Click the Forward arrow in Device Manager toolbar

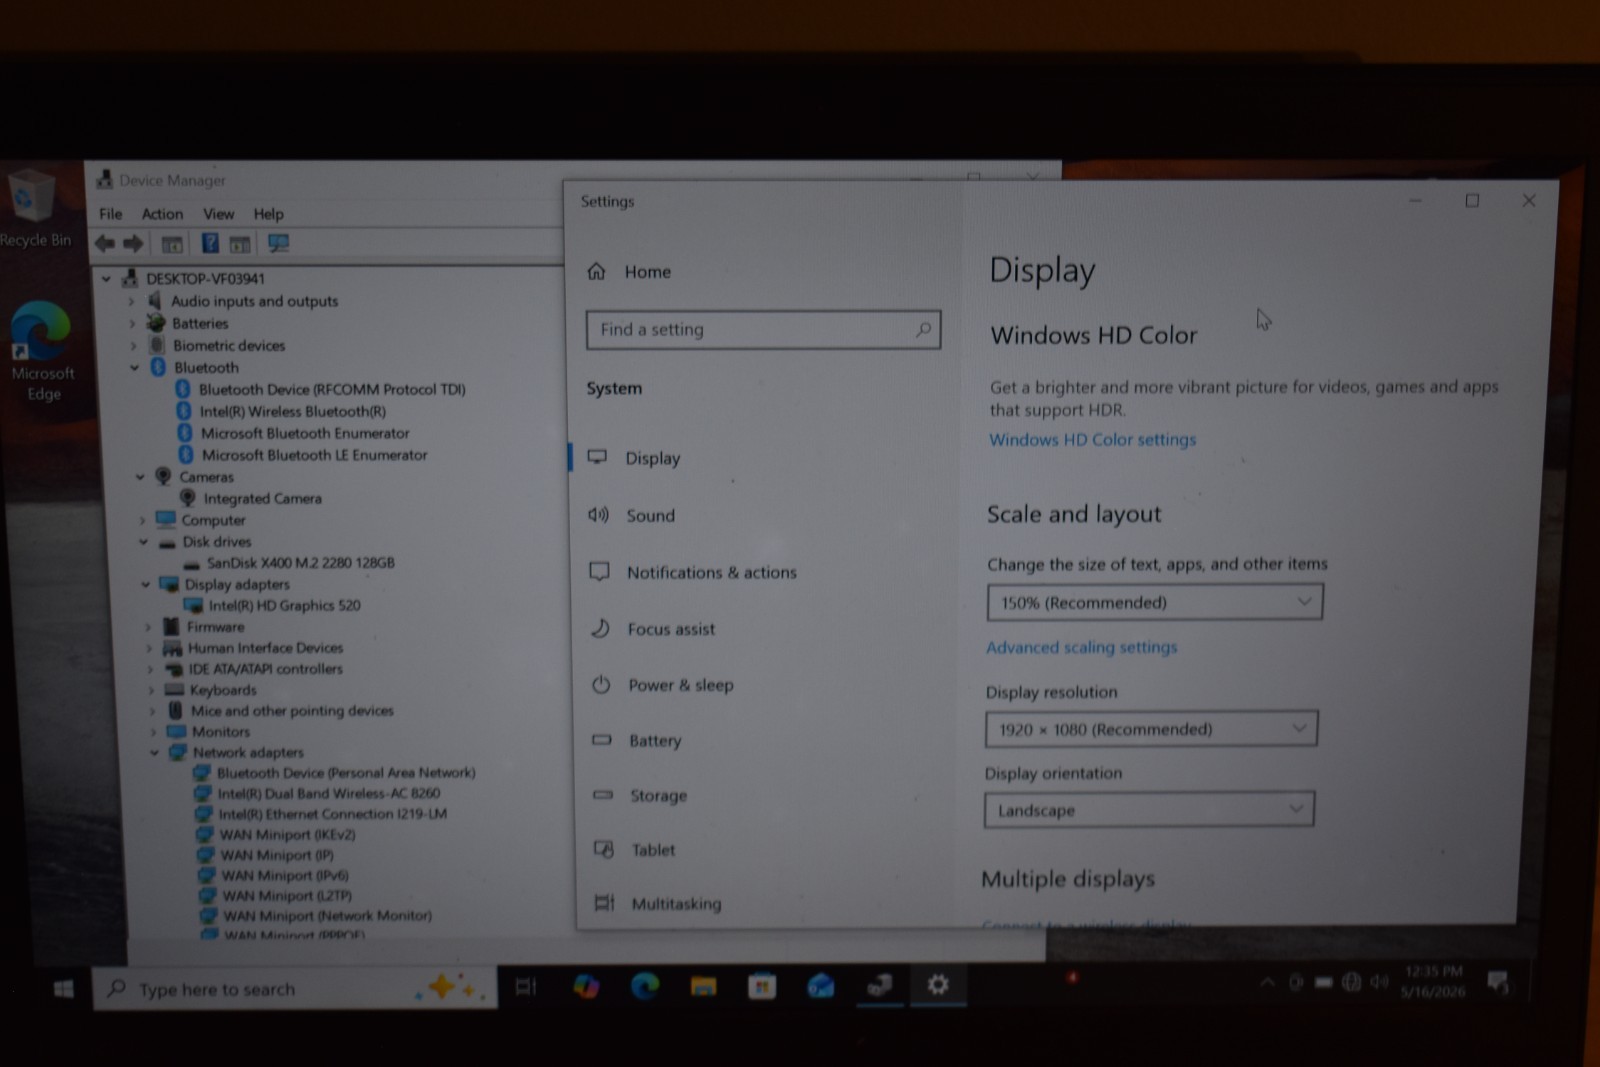[133, 243]
